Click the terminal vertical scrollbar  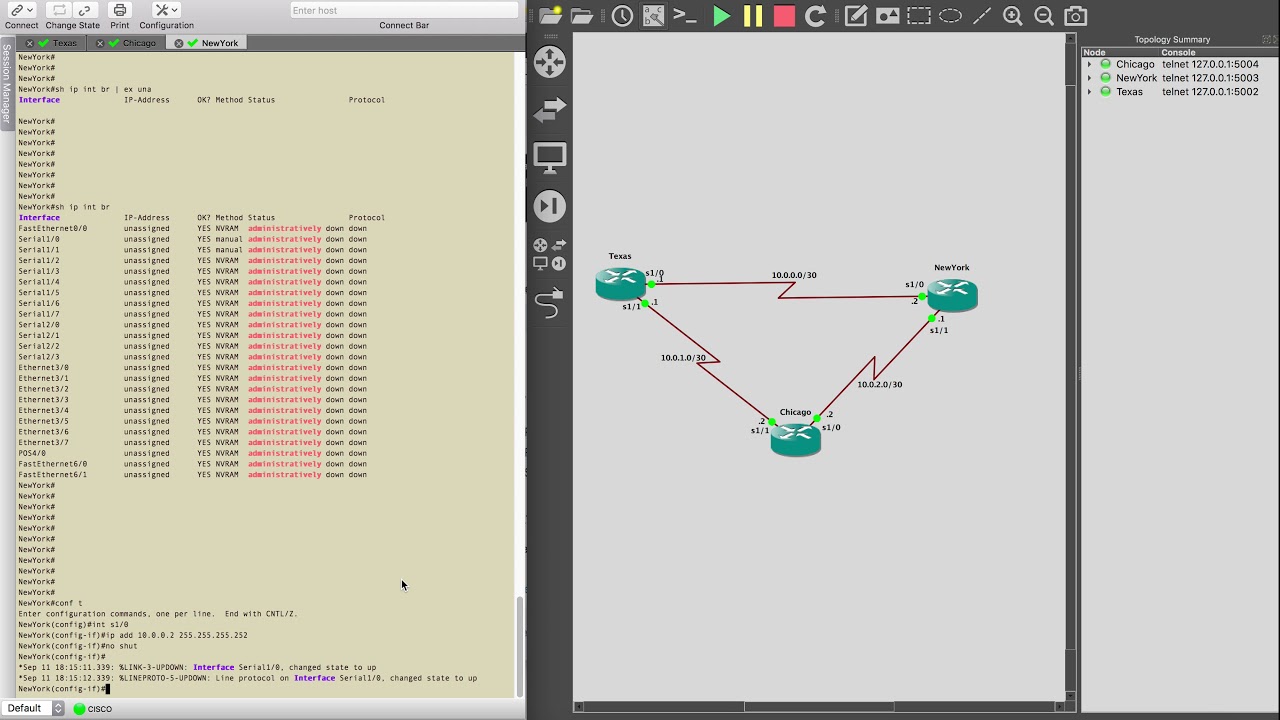coord(519,645)
